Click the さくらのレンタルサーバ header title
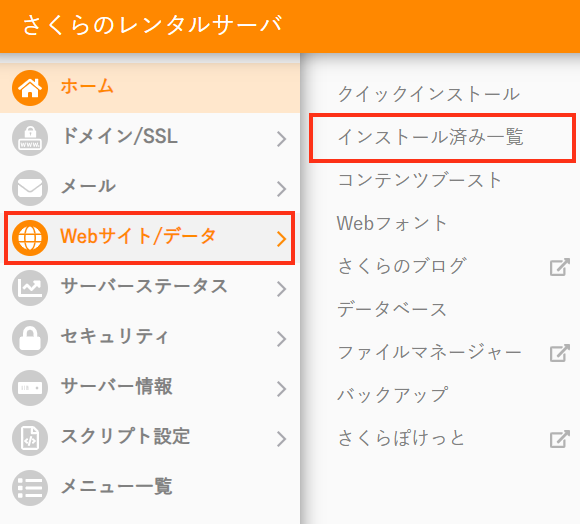Image resolution: width=580 pixels, height=524 pixels. (153, 25)
